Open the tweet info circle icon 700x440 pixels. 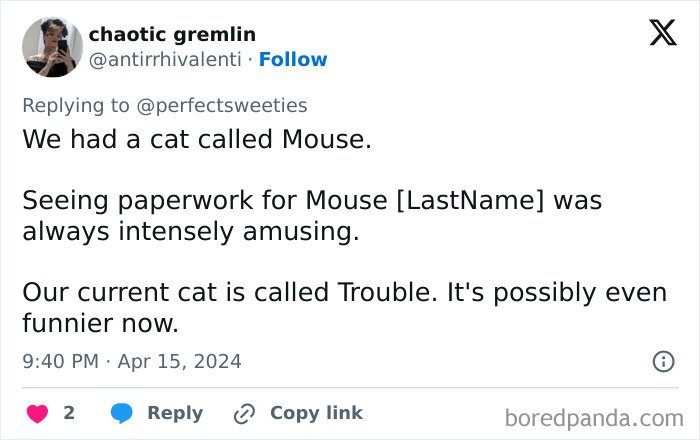[x=663, y=361]
